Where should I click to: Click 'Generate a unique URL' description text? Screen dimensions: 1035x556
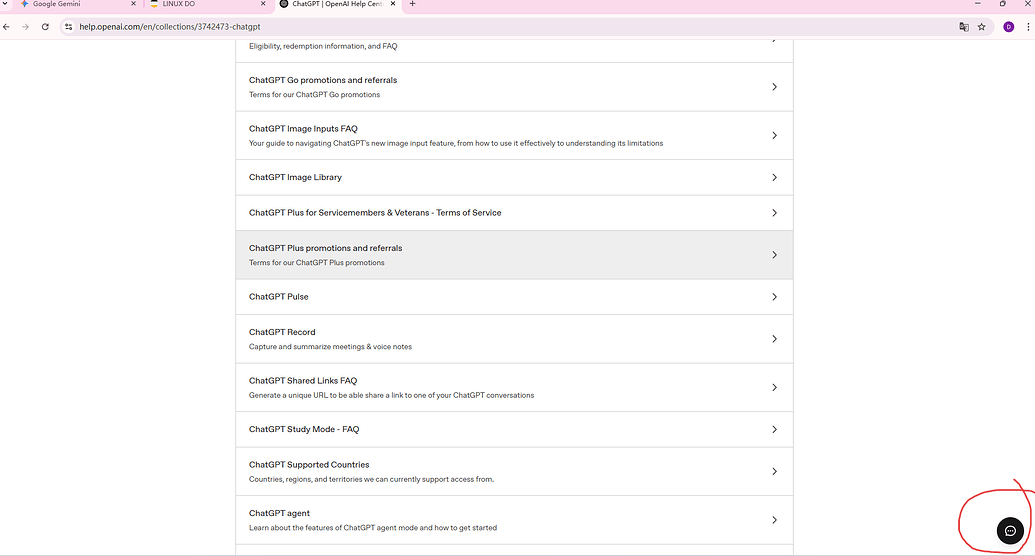click(391, 396)
